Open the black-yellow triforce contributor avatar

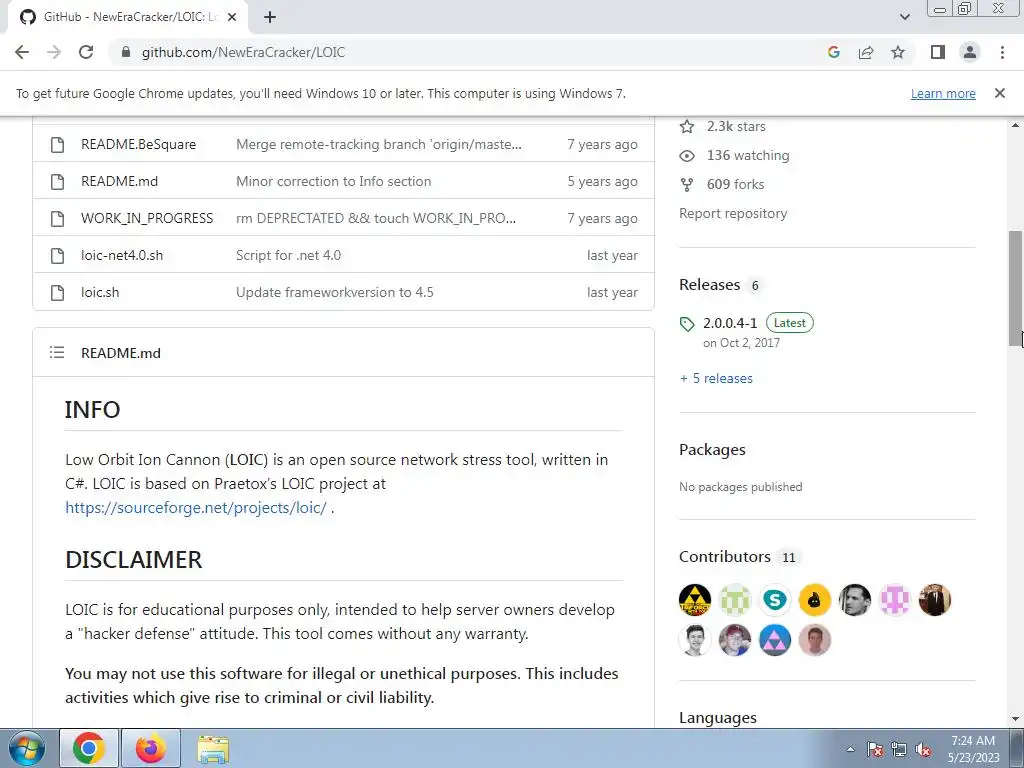click(695, 600)
